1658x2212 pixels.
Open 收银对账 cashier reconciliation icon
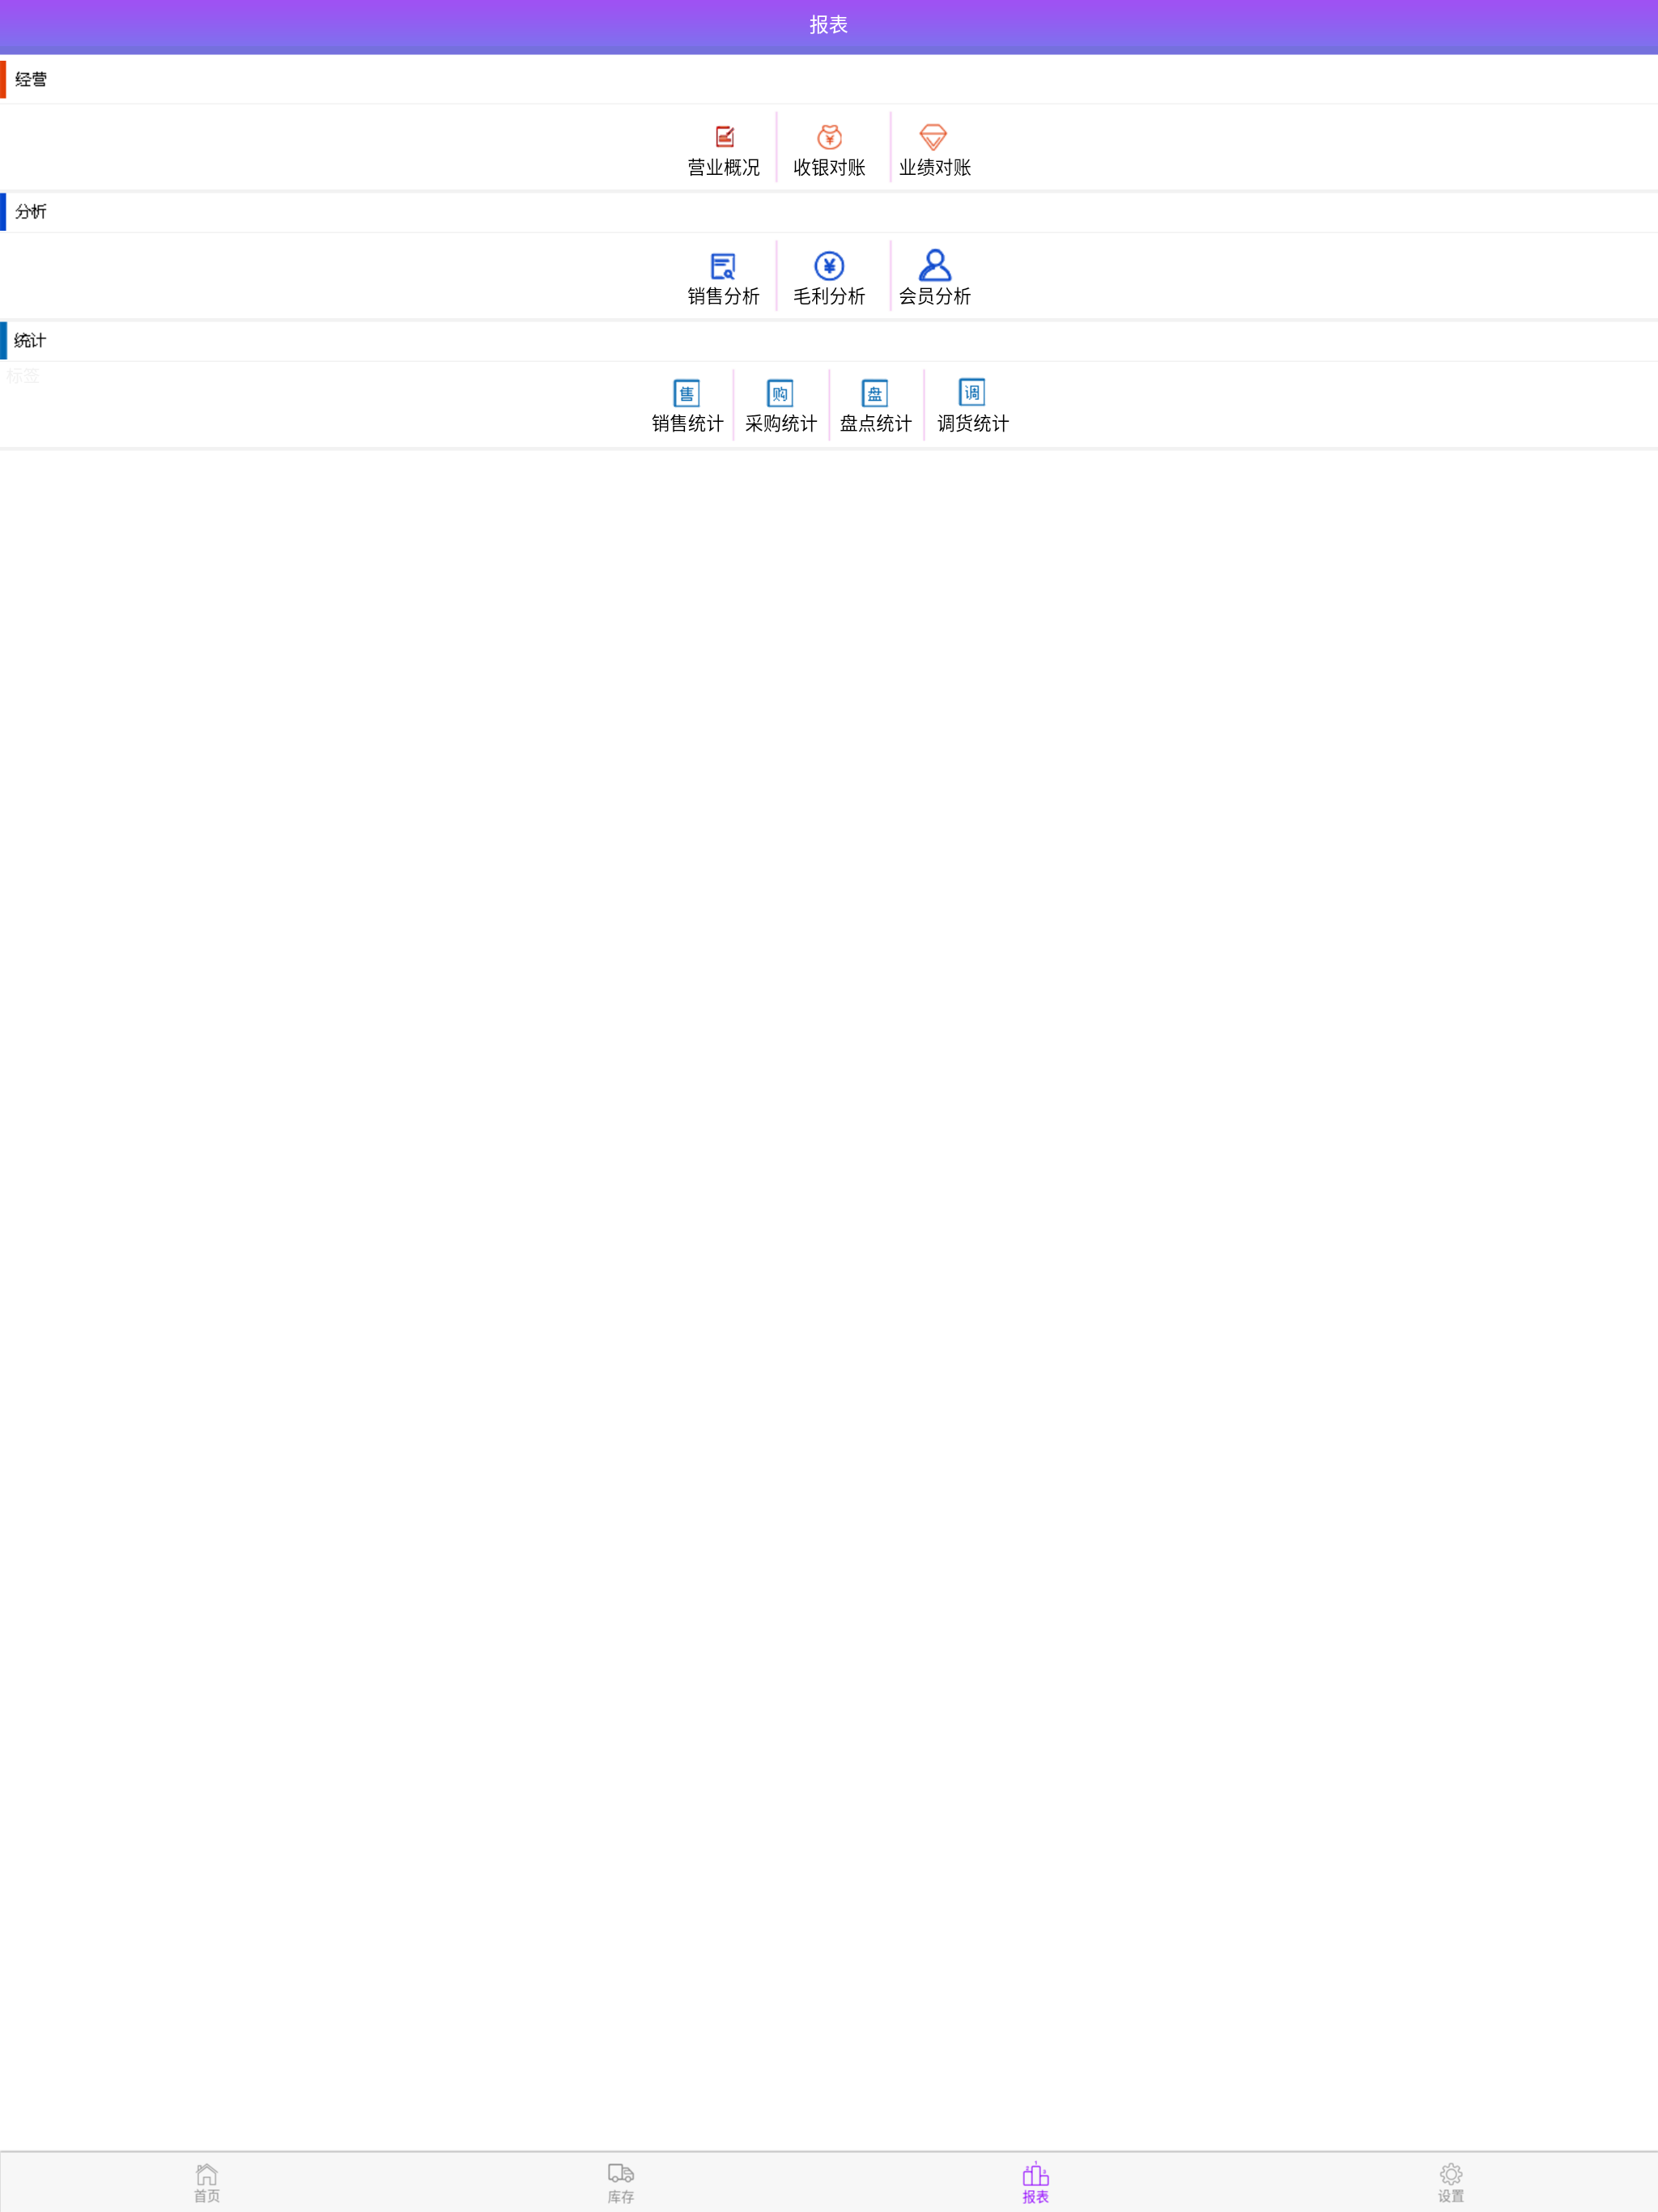pyautogui.click(x=829, y=137)
